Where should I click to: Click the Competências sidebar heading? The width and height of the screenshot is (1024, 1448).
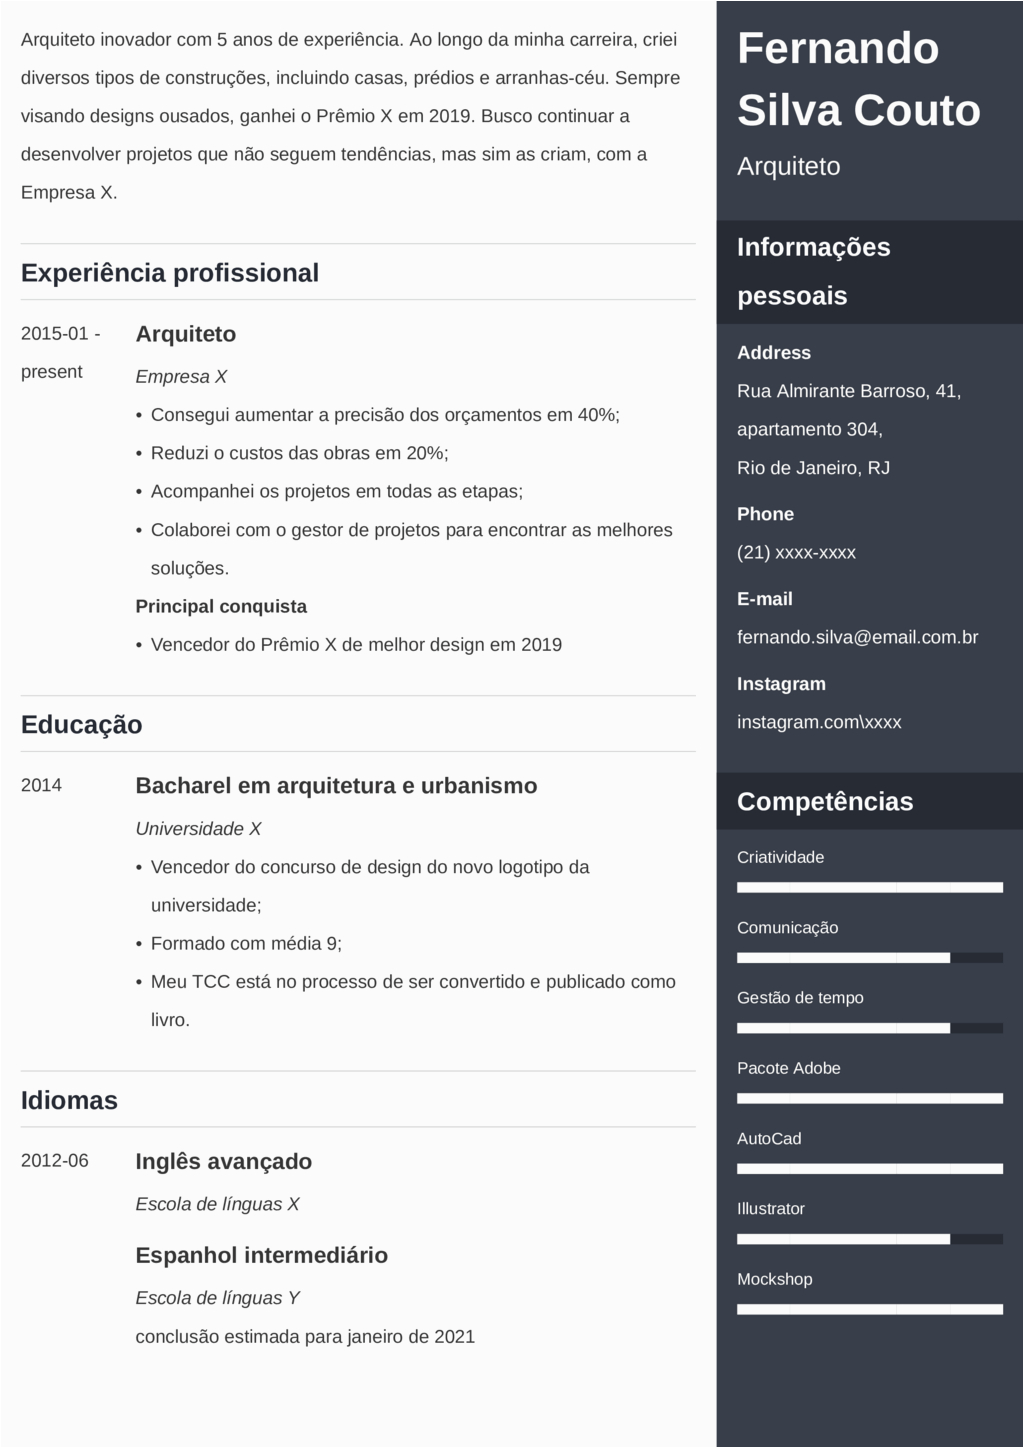click(x=825, y=802)
